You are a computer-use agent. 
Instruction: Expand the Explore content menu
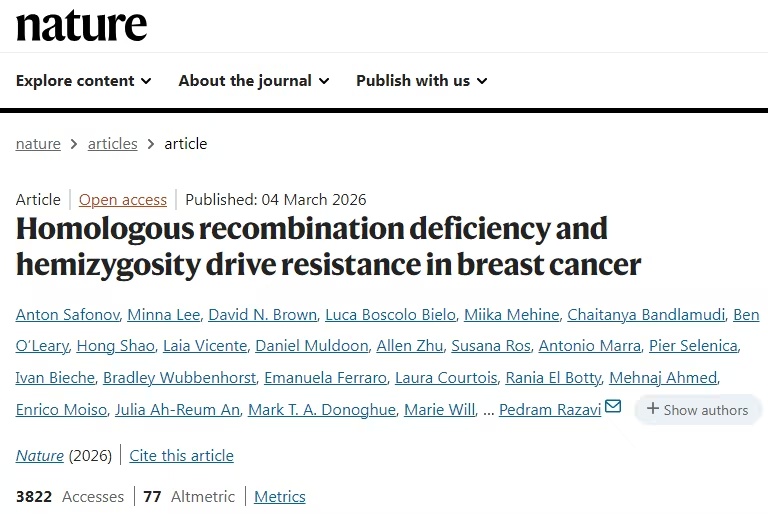84,81
